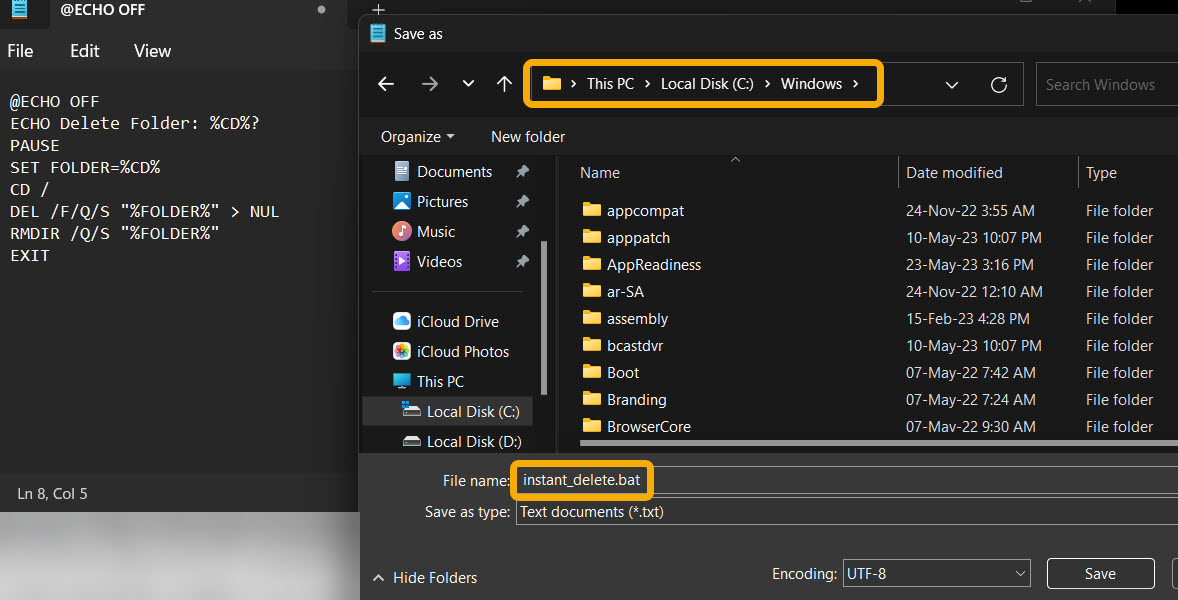Open the Organize menu
1178x600 pixels.
pos(414,136)
